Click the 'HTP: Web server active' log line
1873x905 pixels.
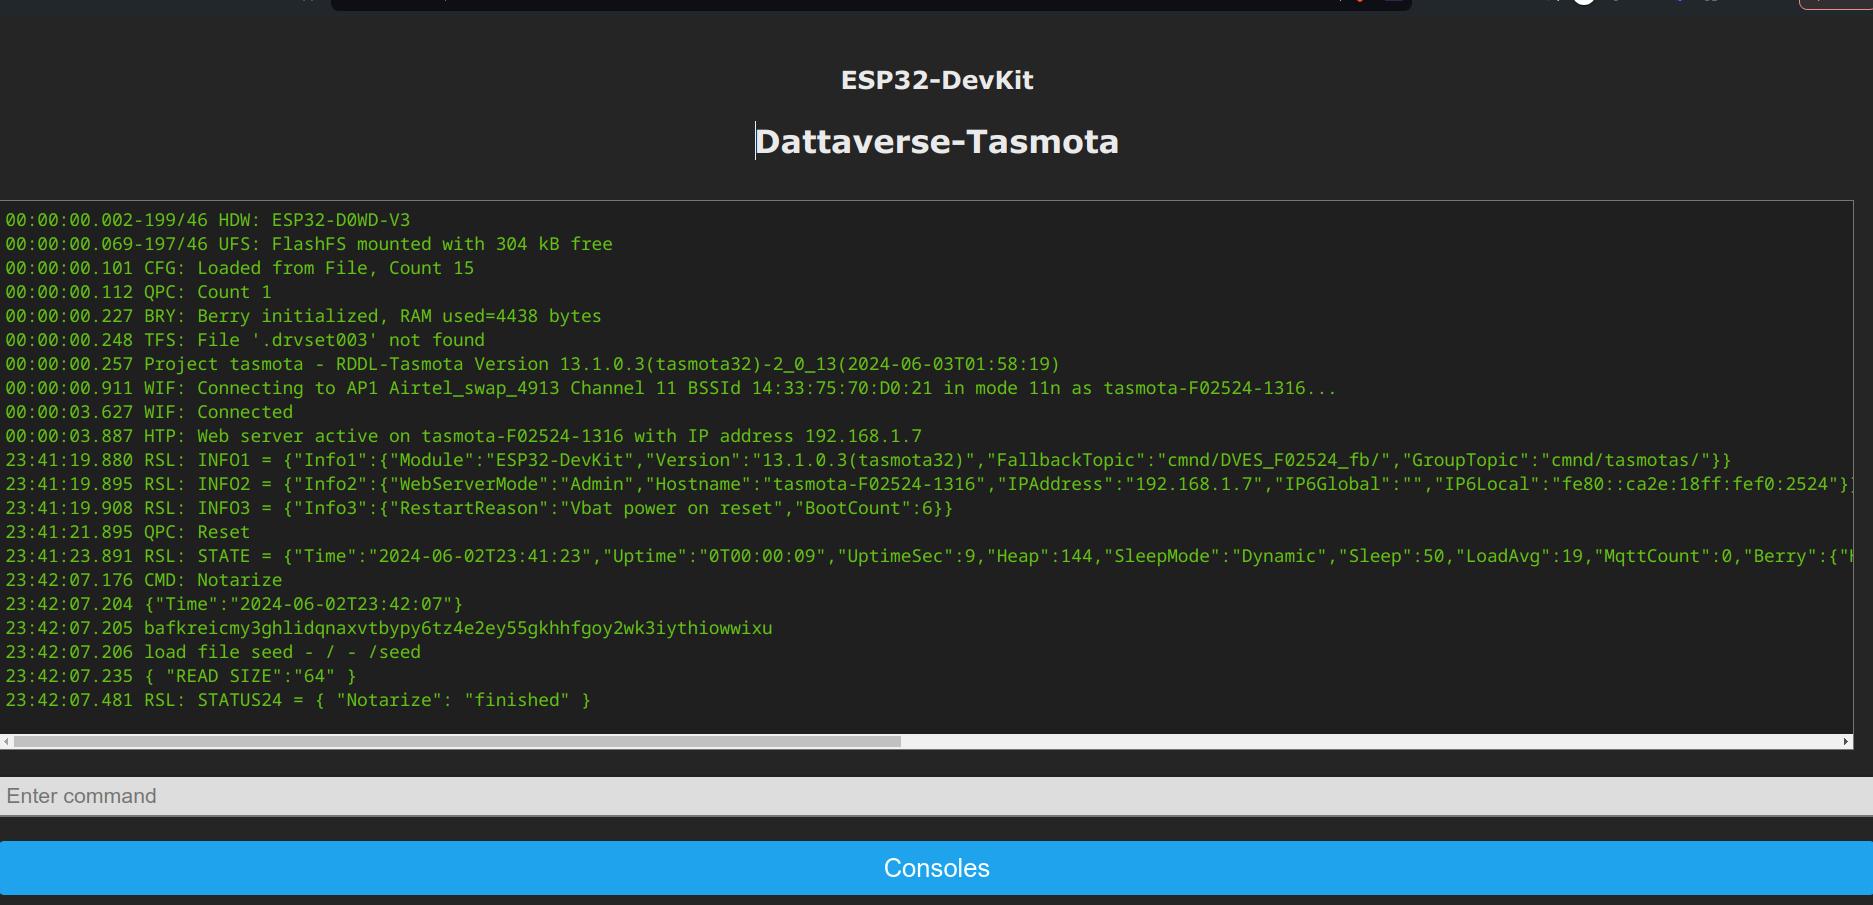(x=464, y=436)
